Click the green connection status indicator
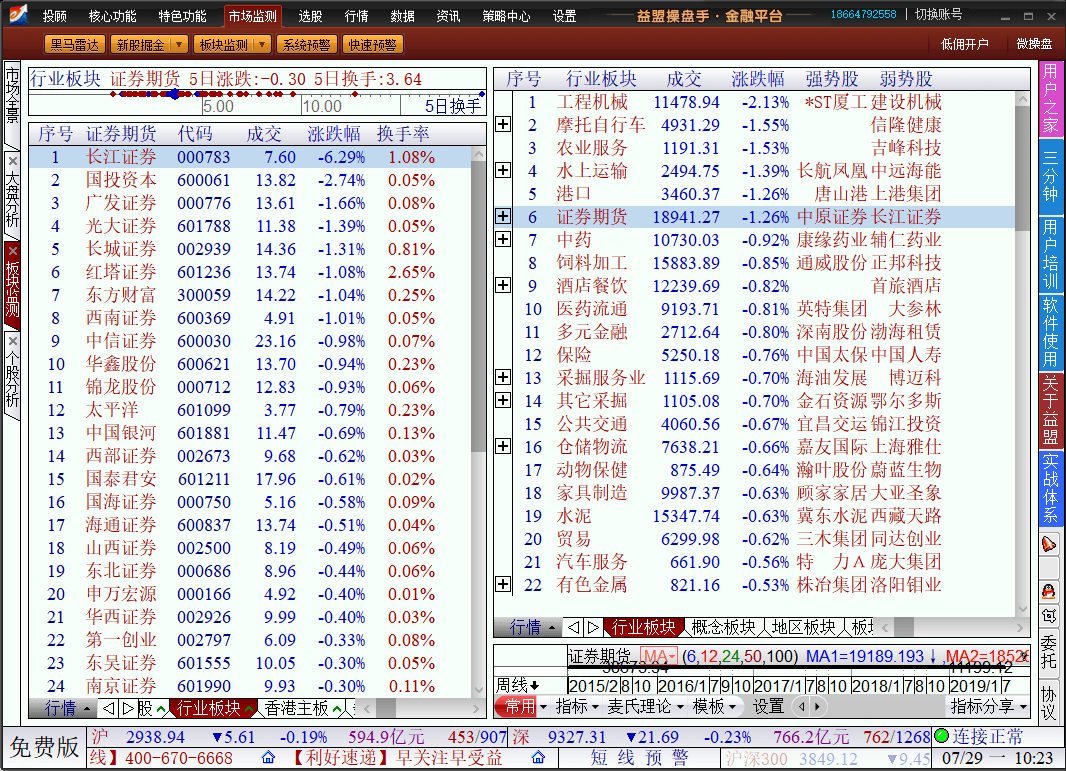 click(x=942, y=736)
